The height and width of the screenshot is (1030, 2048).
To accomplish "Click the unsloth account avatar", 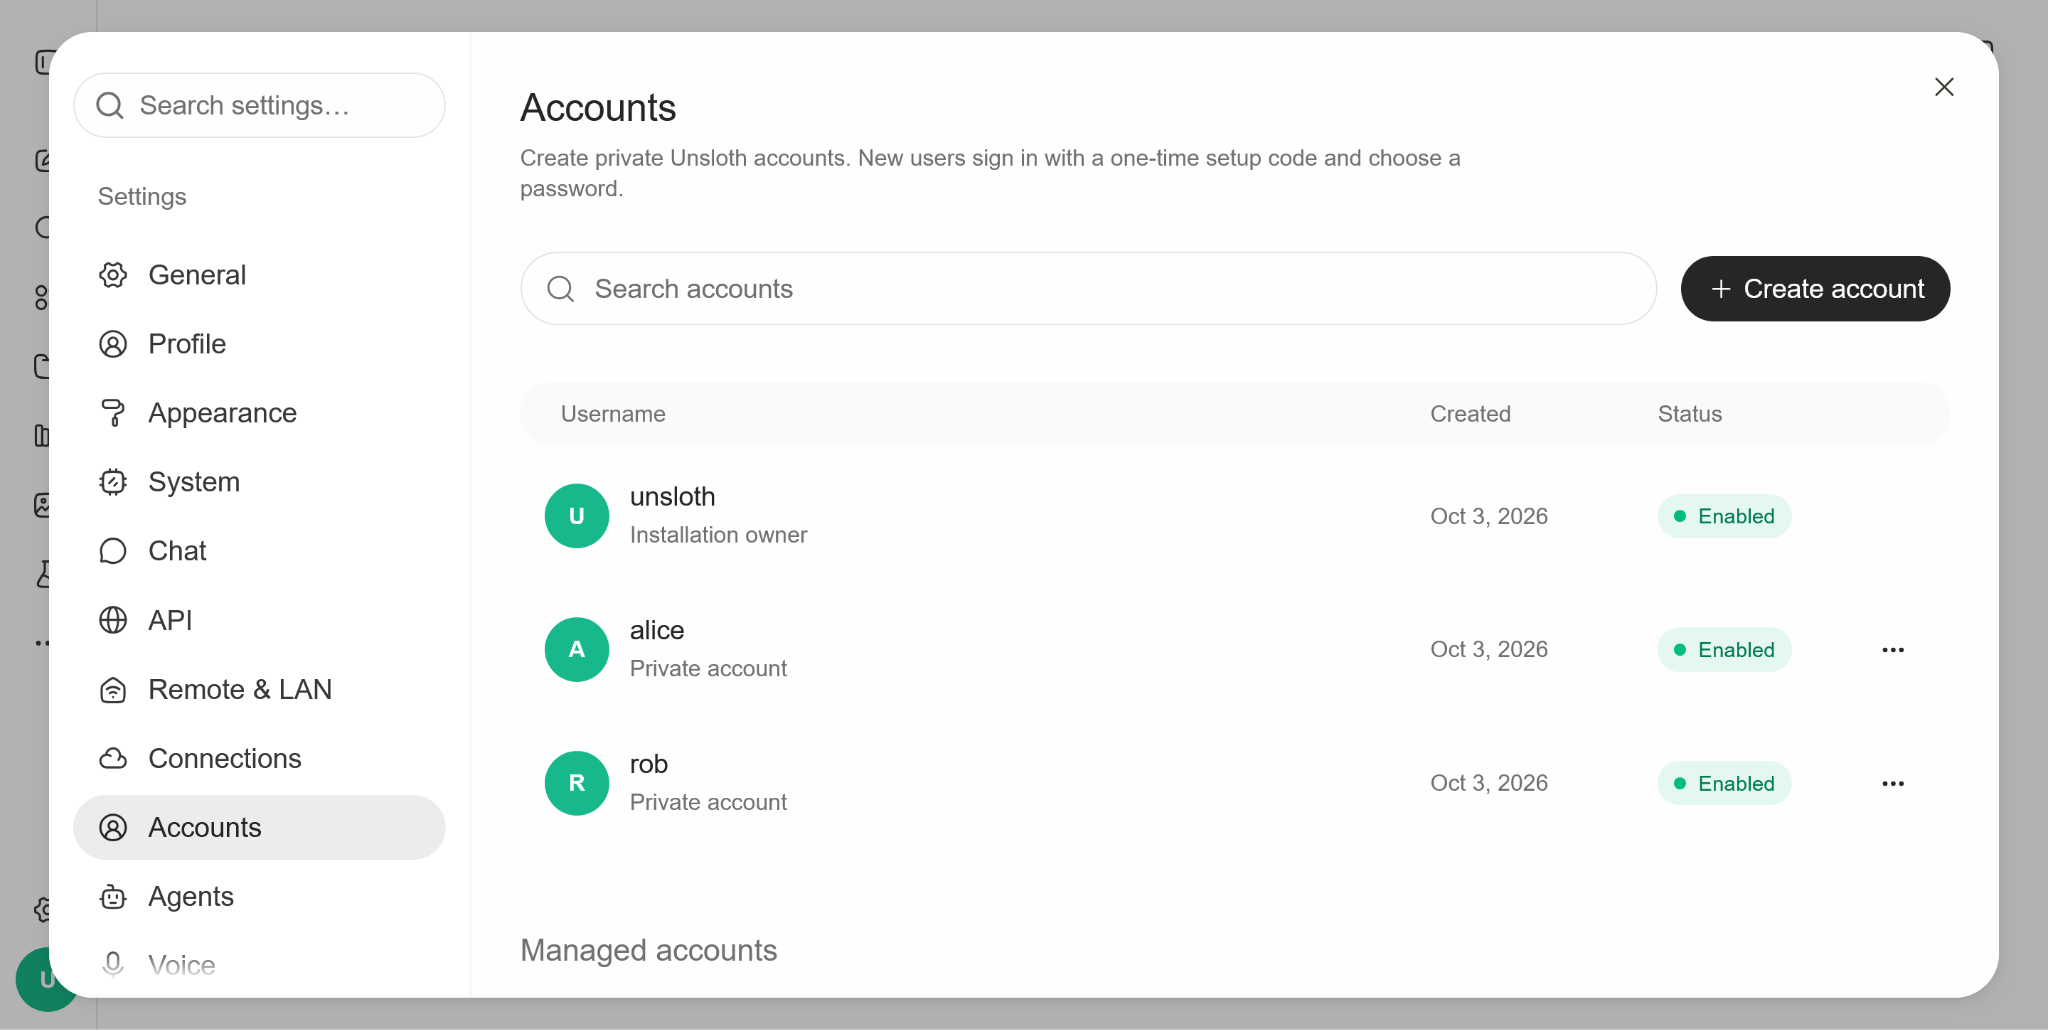I will pyautogui.click(x=577, y=516).
